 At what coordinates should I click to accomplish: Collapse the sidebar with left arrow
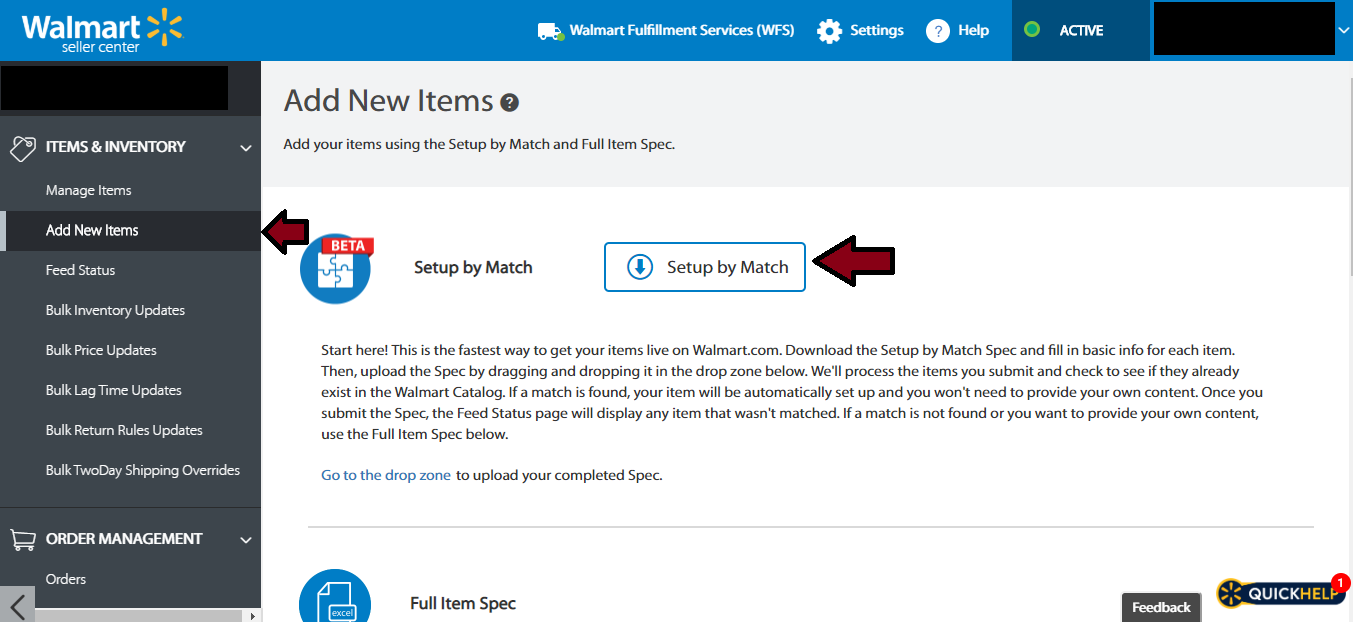coord(17,605)
